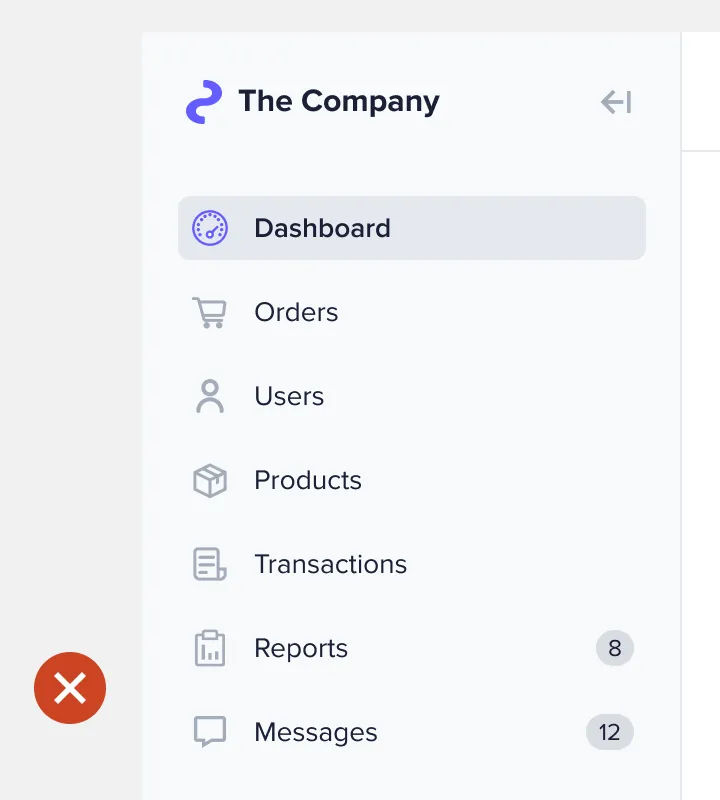Open the Dashboard menu item
This screenshot has width=720, height=800.
click(x=412, y=228)
